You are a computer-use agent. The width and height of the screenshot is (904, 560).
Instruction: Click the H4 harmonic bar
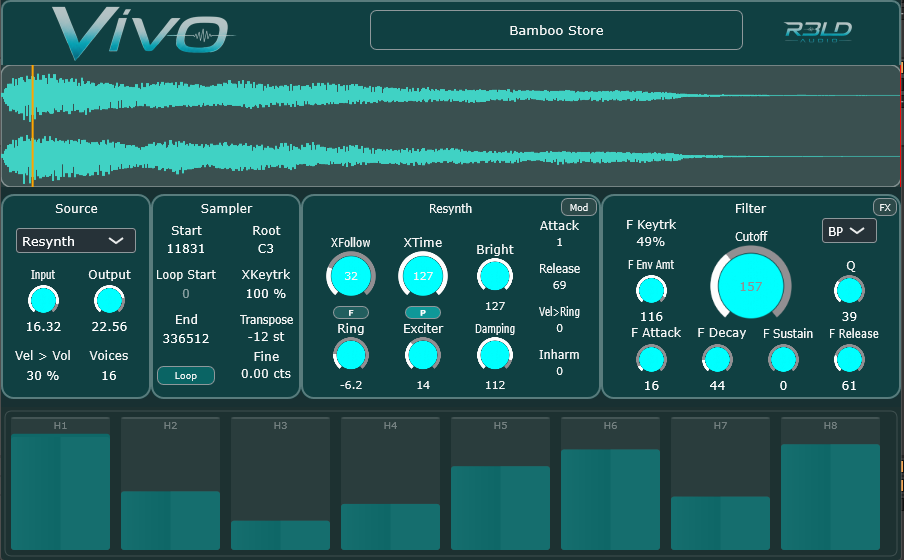[x=390, y=484]
